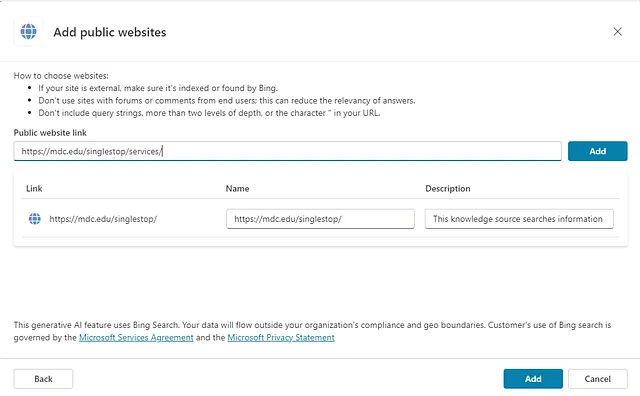
Task: Close the Add public websites dialog
Action: pyautogui.click(x=617, y=31)
